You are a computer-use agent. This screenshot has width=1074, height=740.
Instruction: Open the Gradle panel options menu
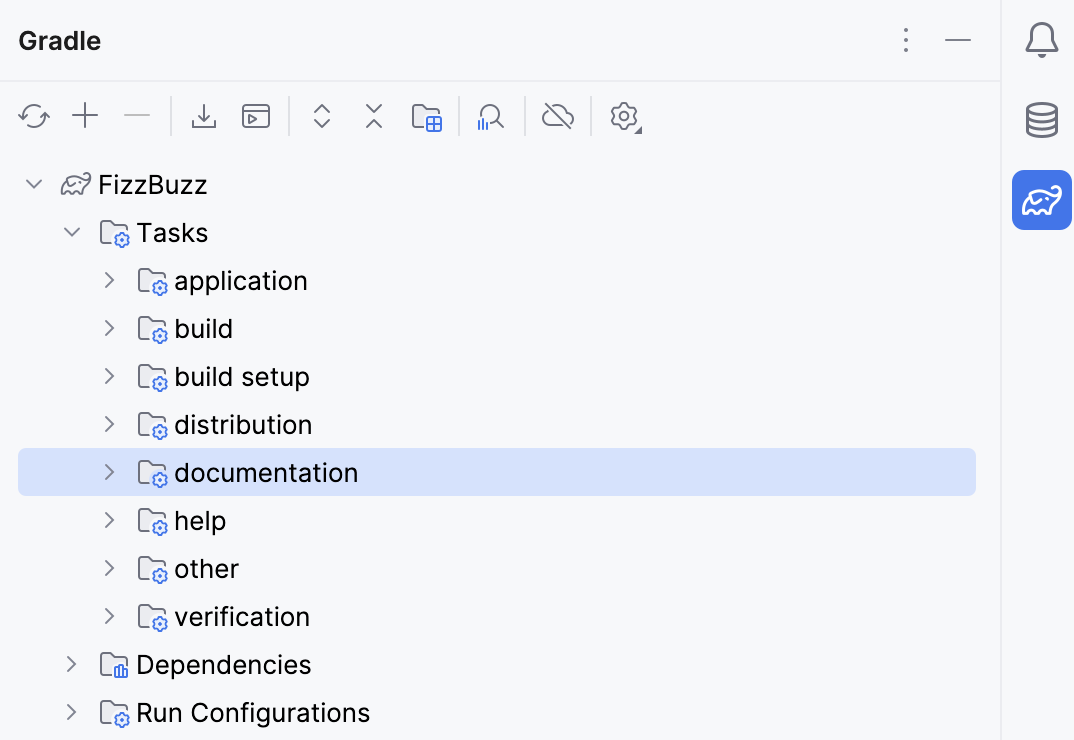(906, 40)
